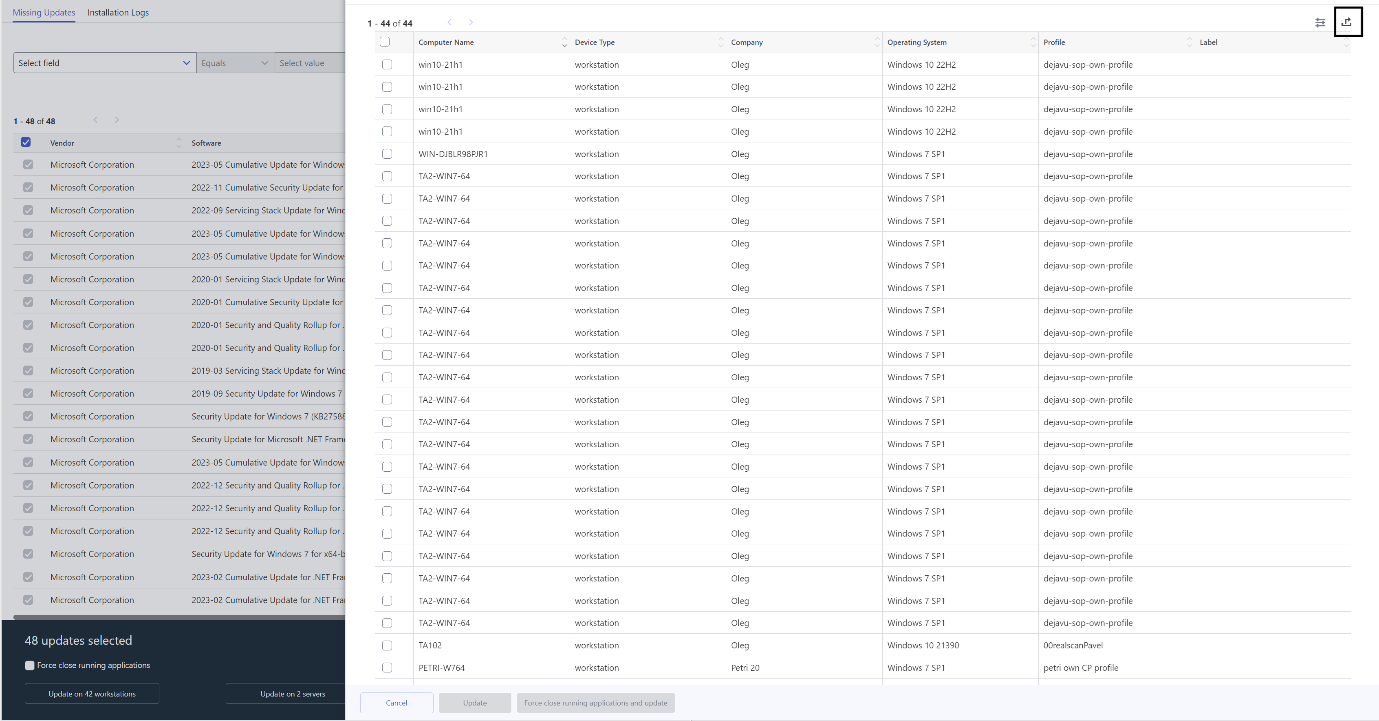Screen dimensions: 1379x721
Task: Enable Force close running applications checkbox
Action: (x=29, y=665)
